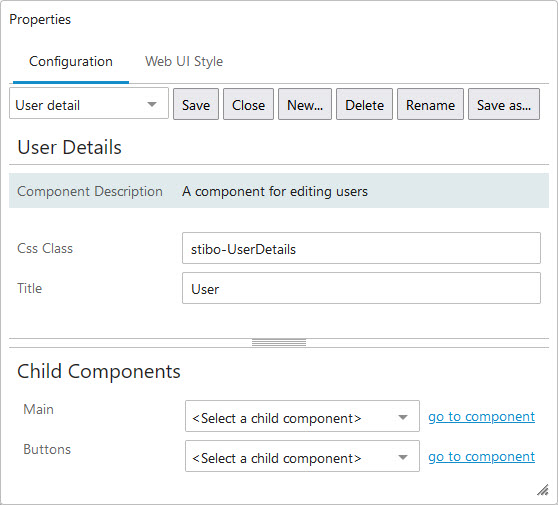Image resolution: width=558 pixels, height=505 pixels.
Task: Grab the horizontal splitter handle above Child Components
Action: pyautogui.click(x=279, y=343)
